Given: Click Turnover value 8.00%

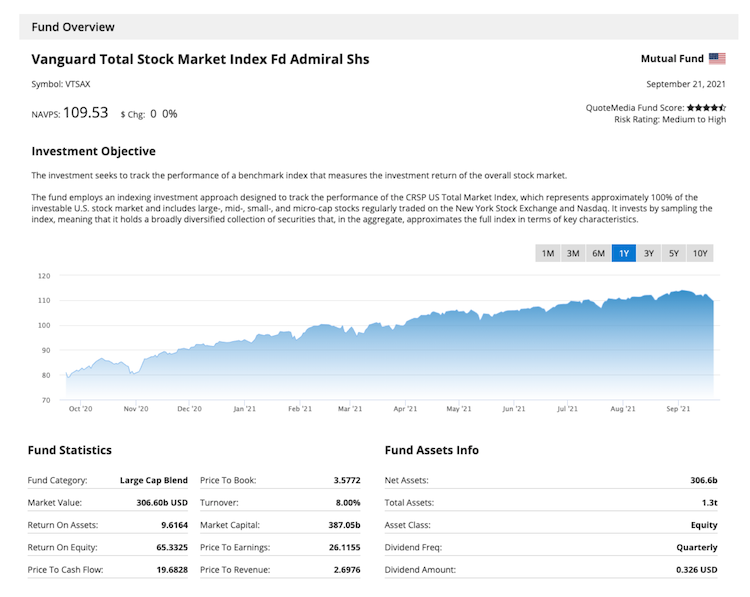Looking at the screenshot, I should point(348,503).
